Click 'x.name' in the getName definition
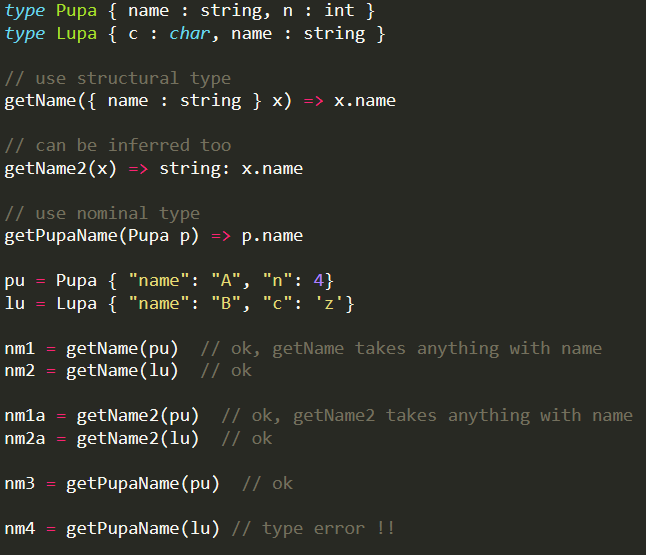Image resolution: width=646 pixels, height=555 pixels. point(365,101)
